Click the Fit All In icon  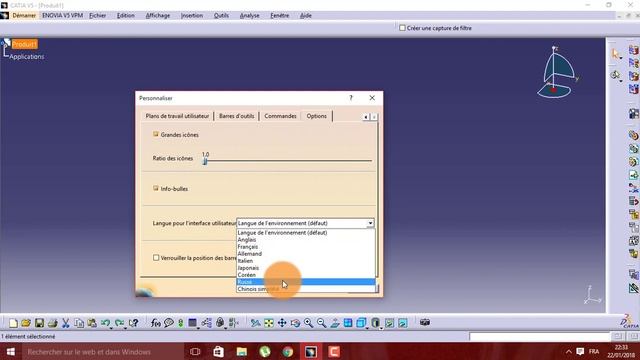pyautogui.click(x=269, y=323)
